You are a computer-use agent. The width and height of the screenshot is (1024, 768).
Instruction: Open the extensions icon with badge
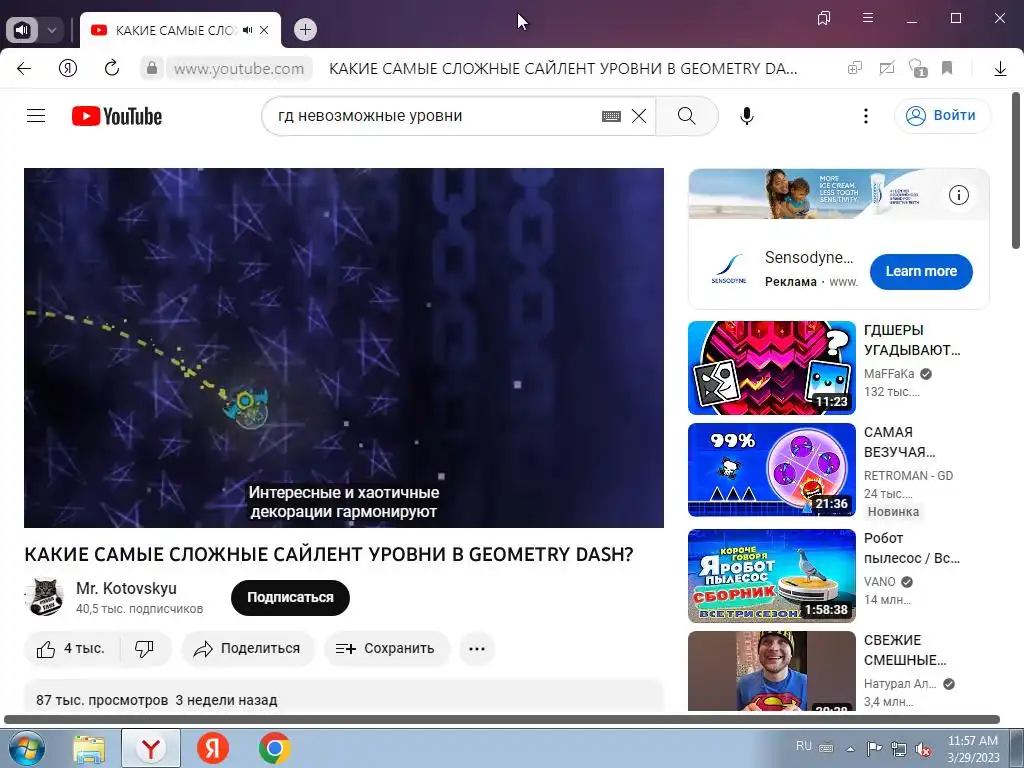918,68
